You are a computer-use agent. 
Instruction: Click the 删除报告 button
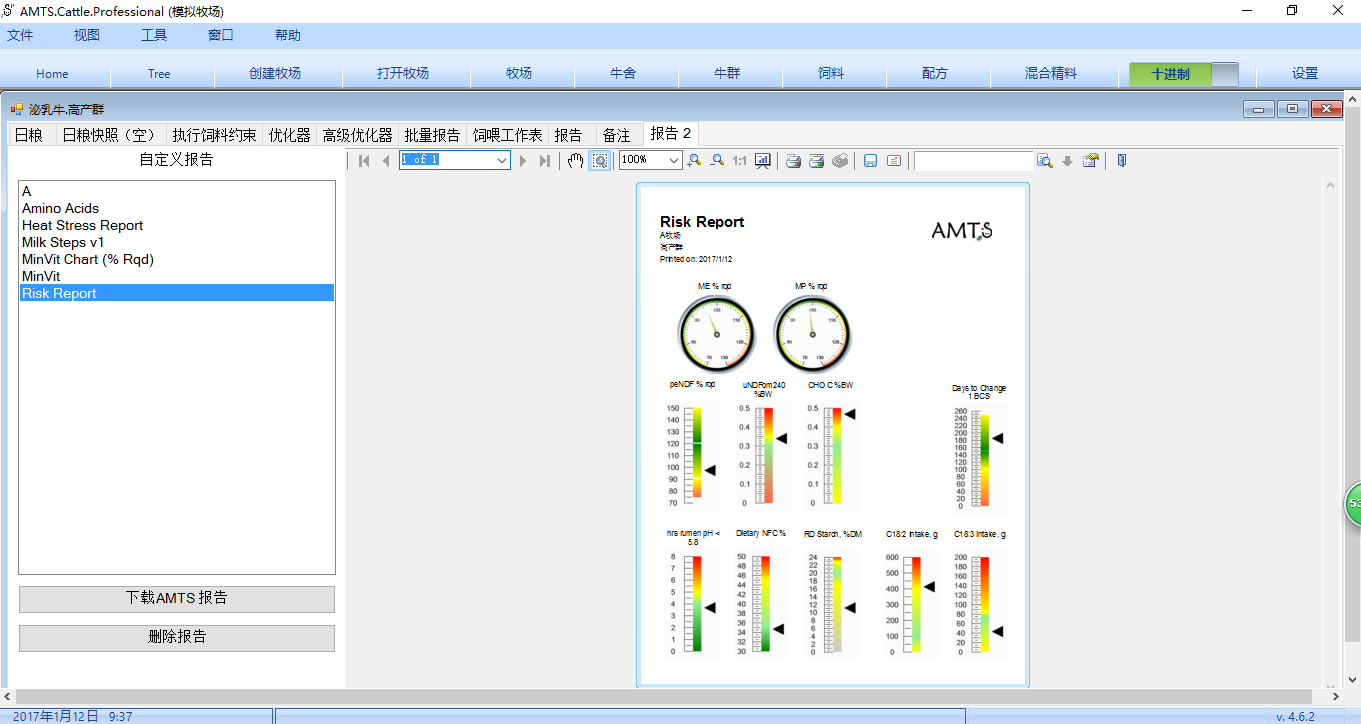tap(177, 637)
